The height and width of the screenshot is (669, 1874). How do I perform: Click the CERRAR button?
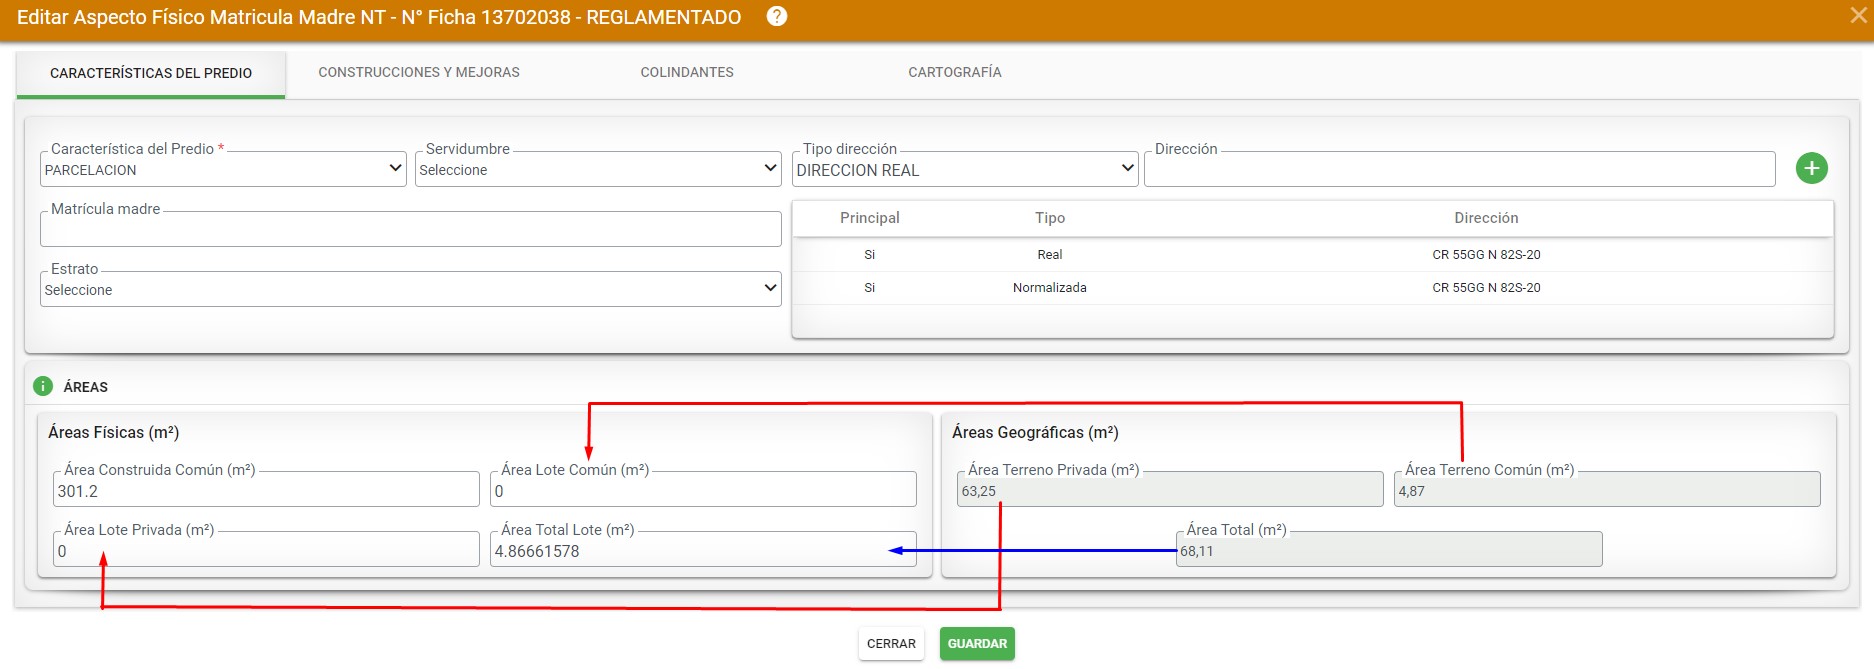[891, 643]
